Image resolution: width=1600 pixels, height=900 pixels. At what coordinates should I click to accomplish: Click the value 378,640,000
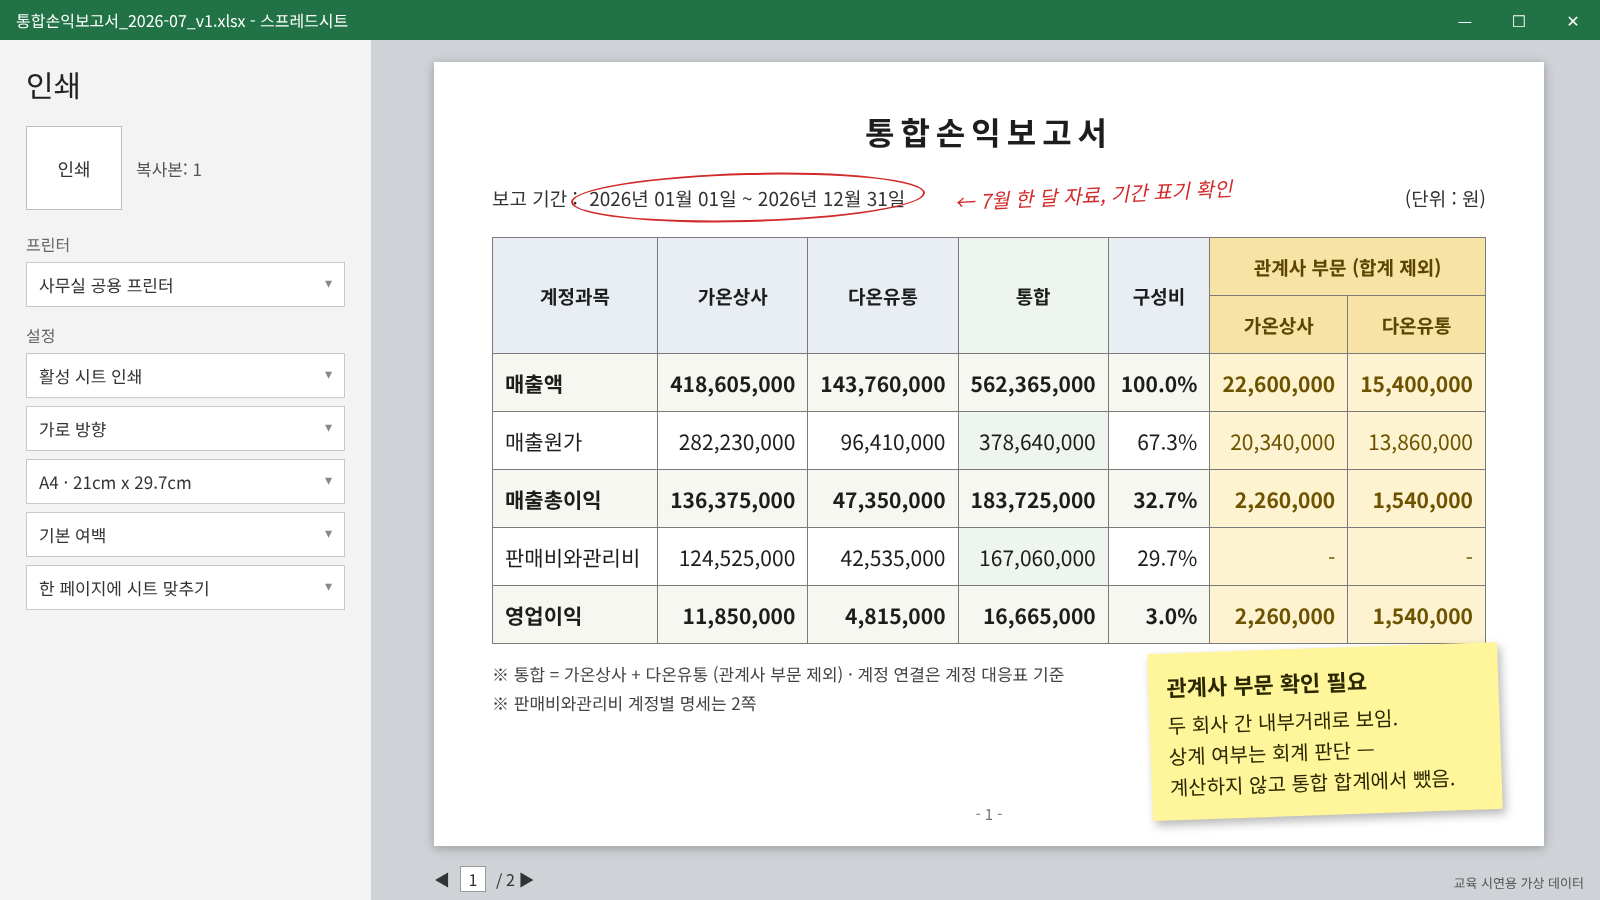pos(1037,442)
